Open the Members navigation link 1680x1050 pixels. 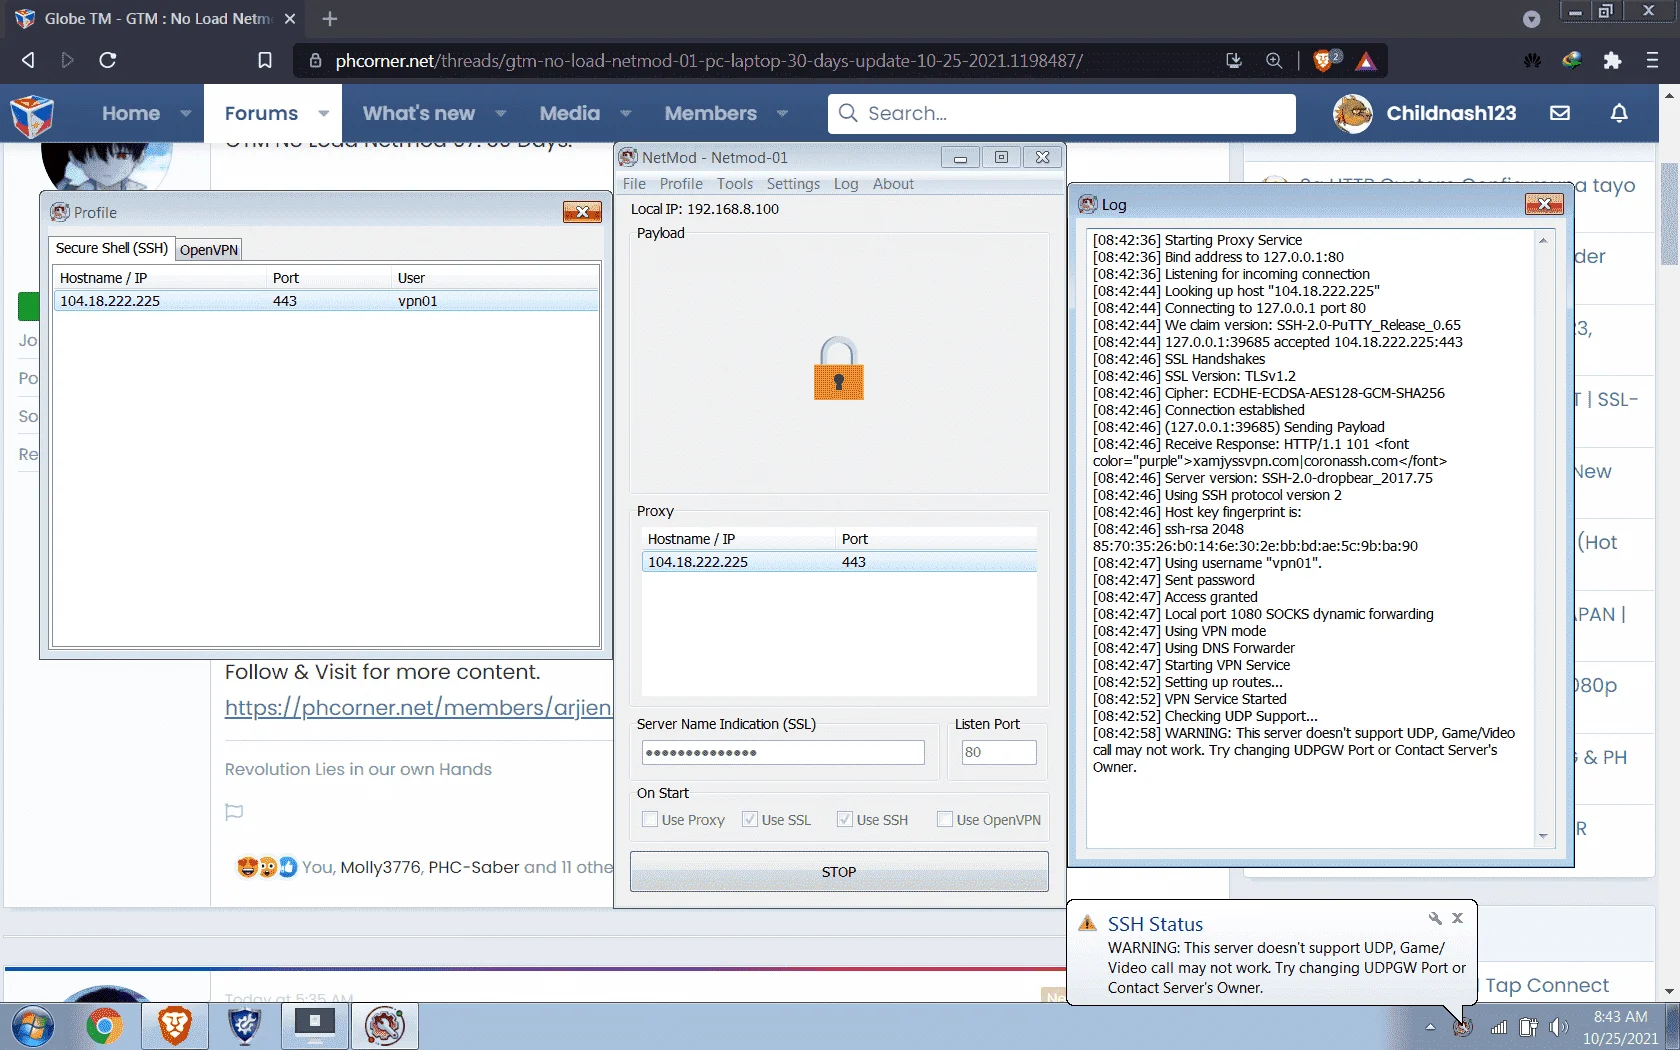coord(711,113)
